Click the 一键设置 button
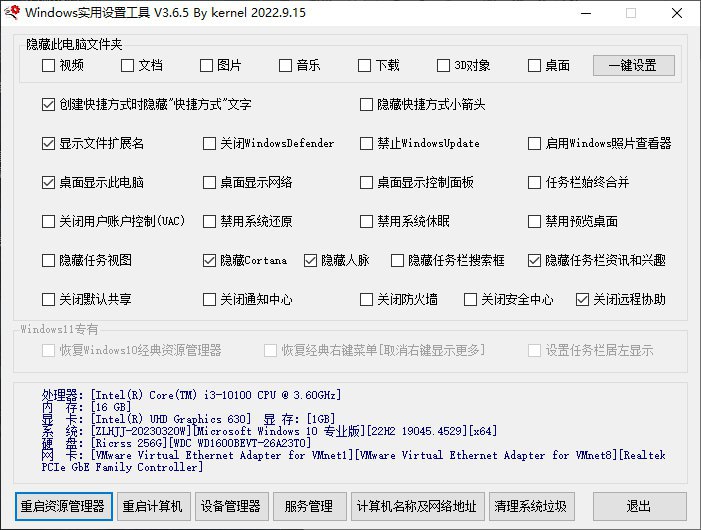Screen dimensions: 701x530 (x=633, y=66)
